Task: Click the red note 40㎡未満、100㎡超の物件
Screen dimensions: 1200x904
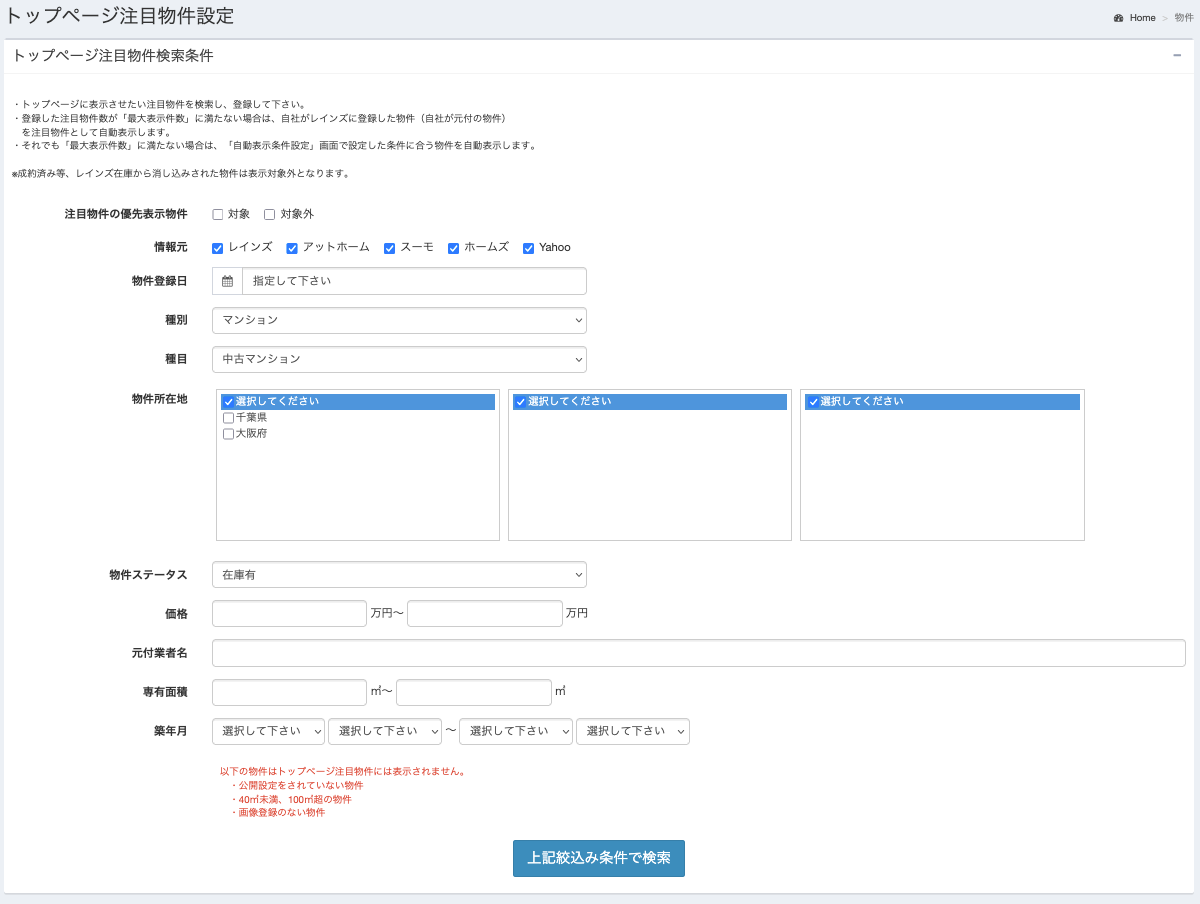Action: (x=294, y=799)
